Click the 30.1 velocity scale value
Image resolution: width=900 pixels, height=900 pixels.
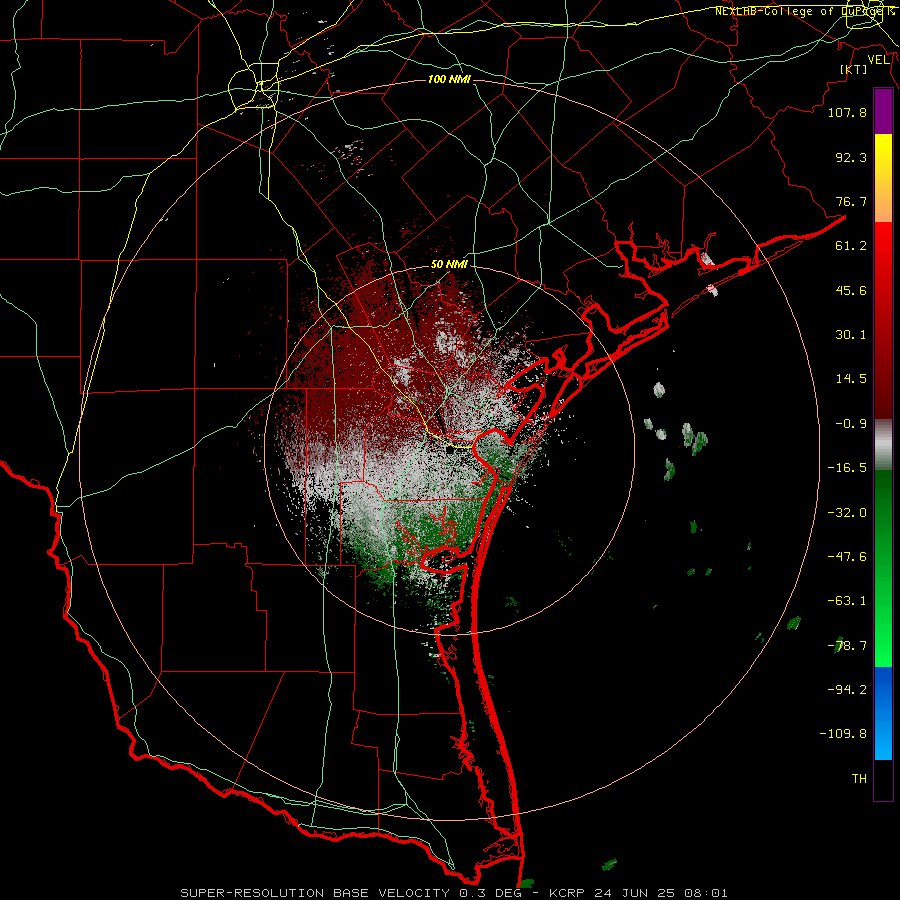point(851,334)
